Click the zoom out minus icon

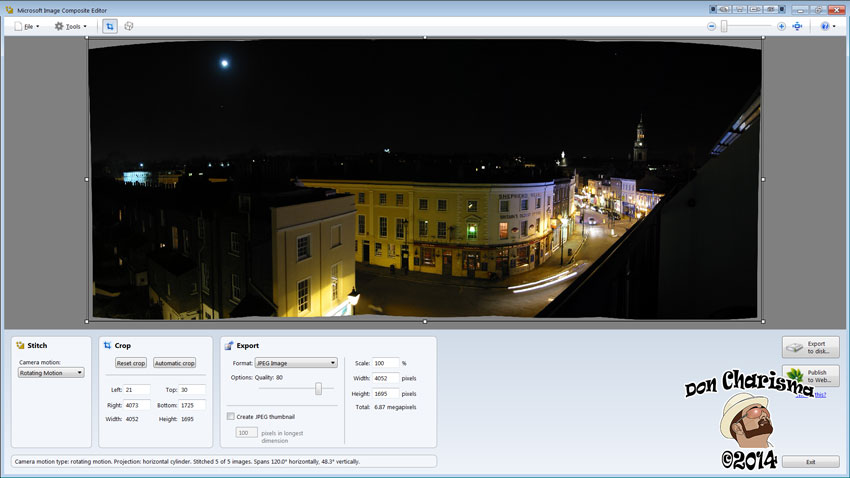(x=712, y=26)
